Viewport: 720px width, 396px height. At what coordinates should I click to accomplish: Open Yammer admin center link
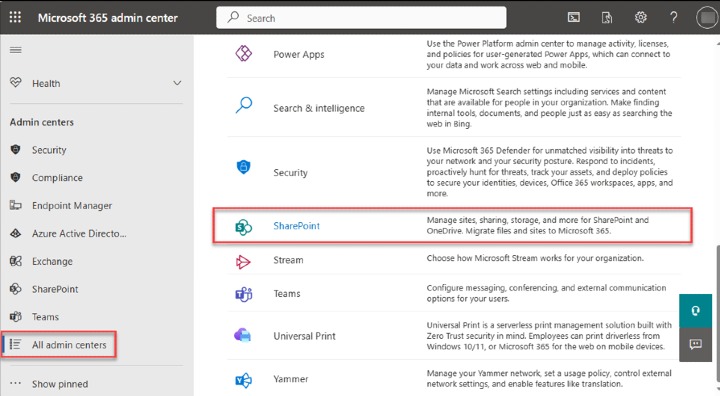point(291,379)
